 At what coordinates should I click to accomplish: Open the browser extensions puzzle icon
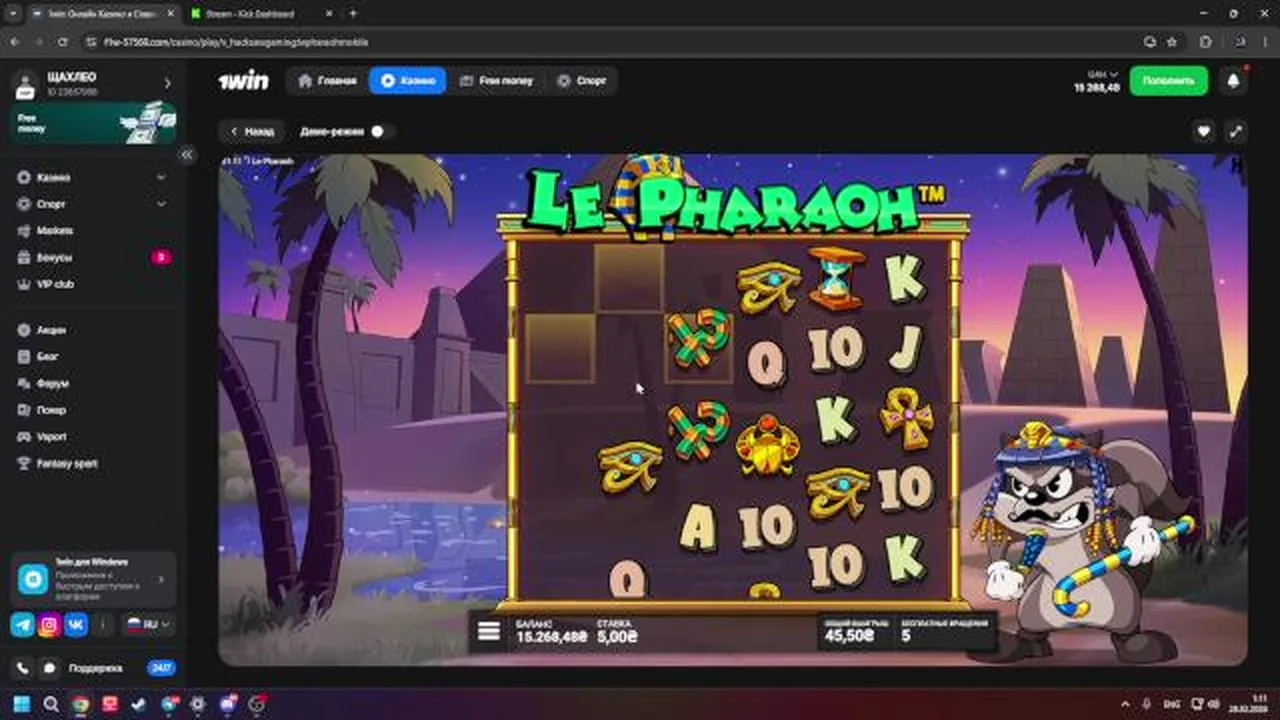click(1204, 42)
